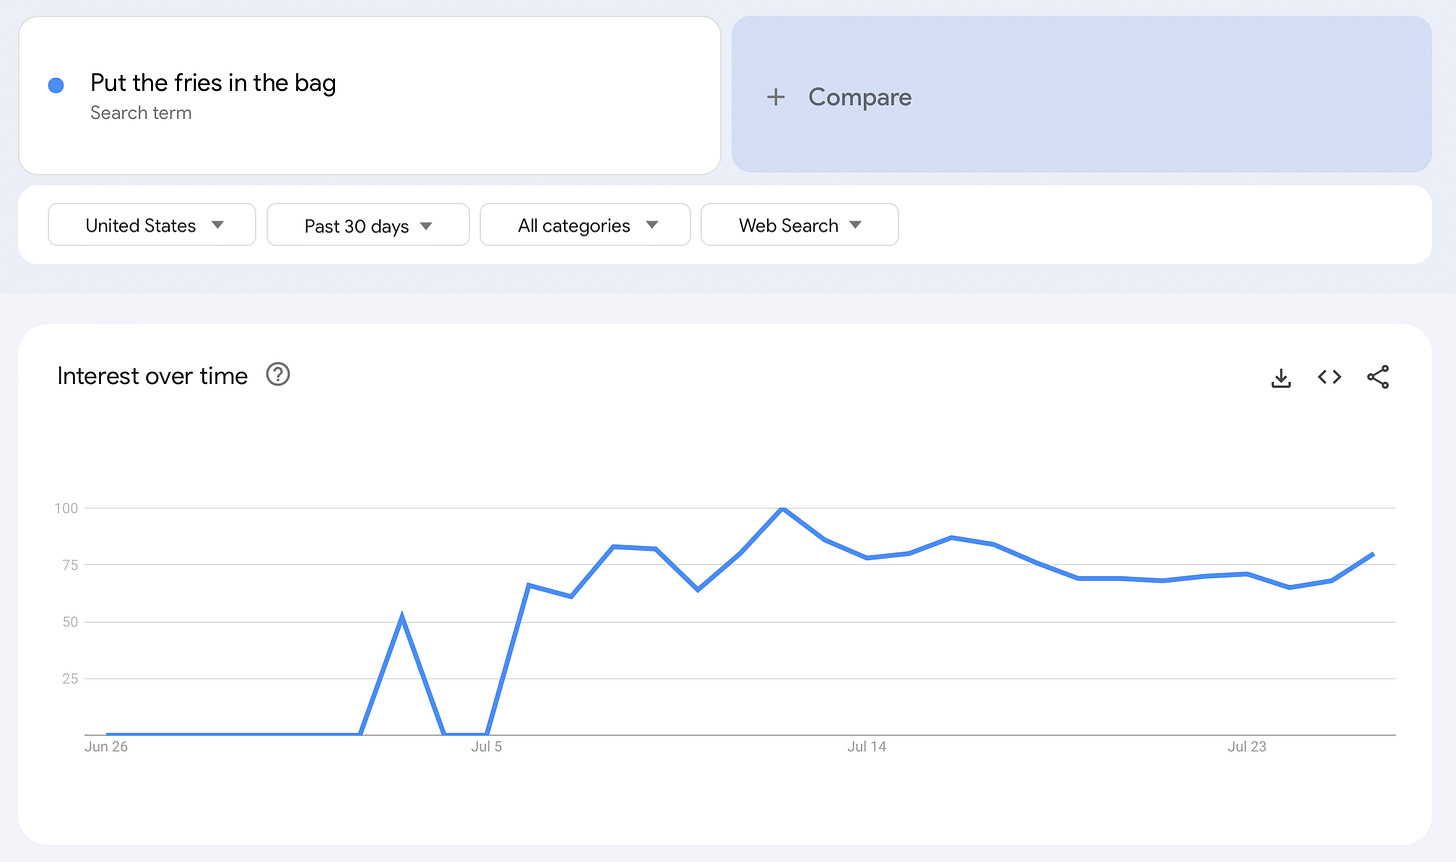
Task: Open the All categories dropdown
Action: [585, 225]
